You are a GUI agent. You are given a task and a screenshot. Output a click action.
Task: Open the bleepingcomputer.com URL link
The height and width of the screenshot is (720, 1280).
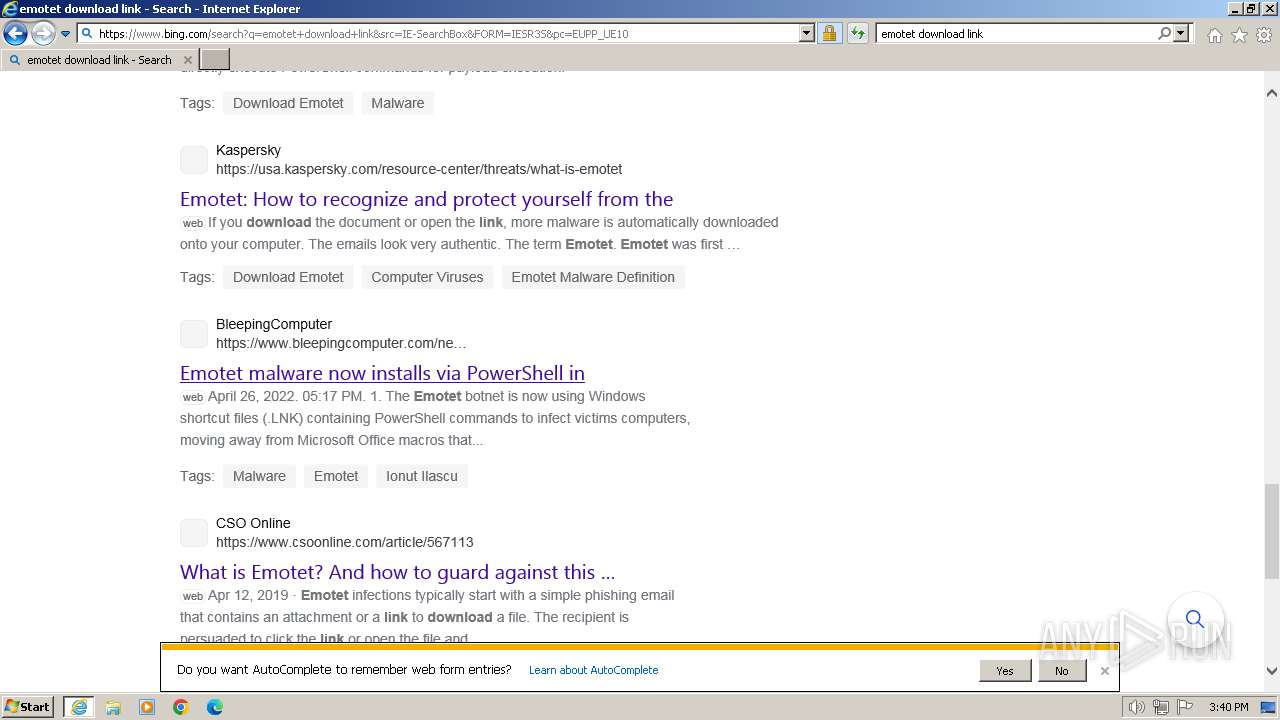tap(341, 343)
